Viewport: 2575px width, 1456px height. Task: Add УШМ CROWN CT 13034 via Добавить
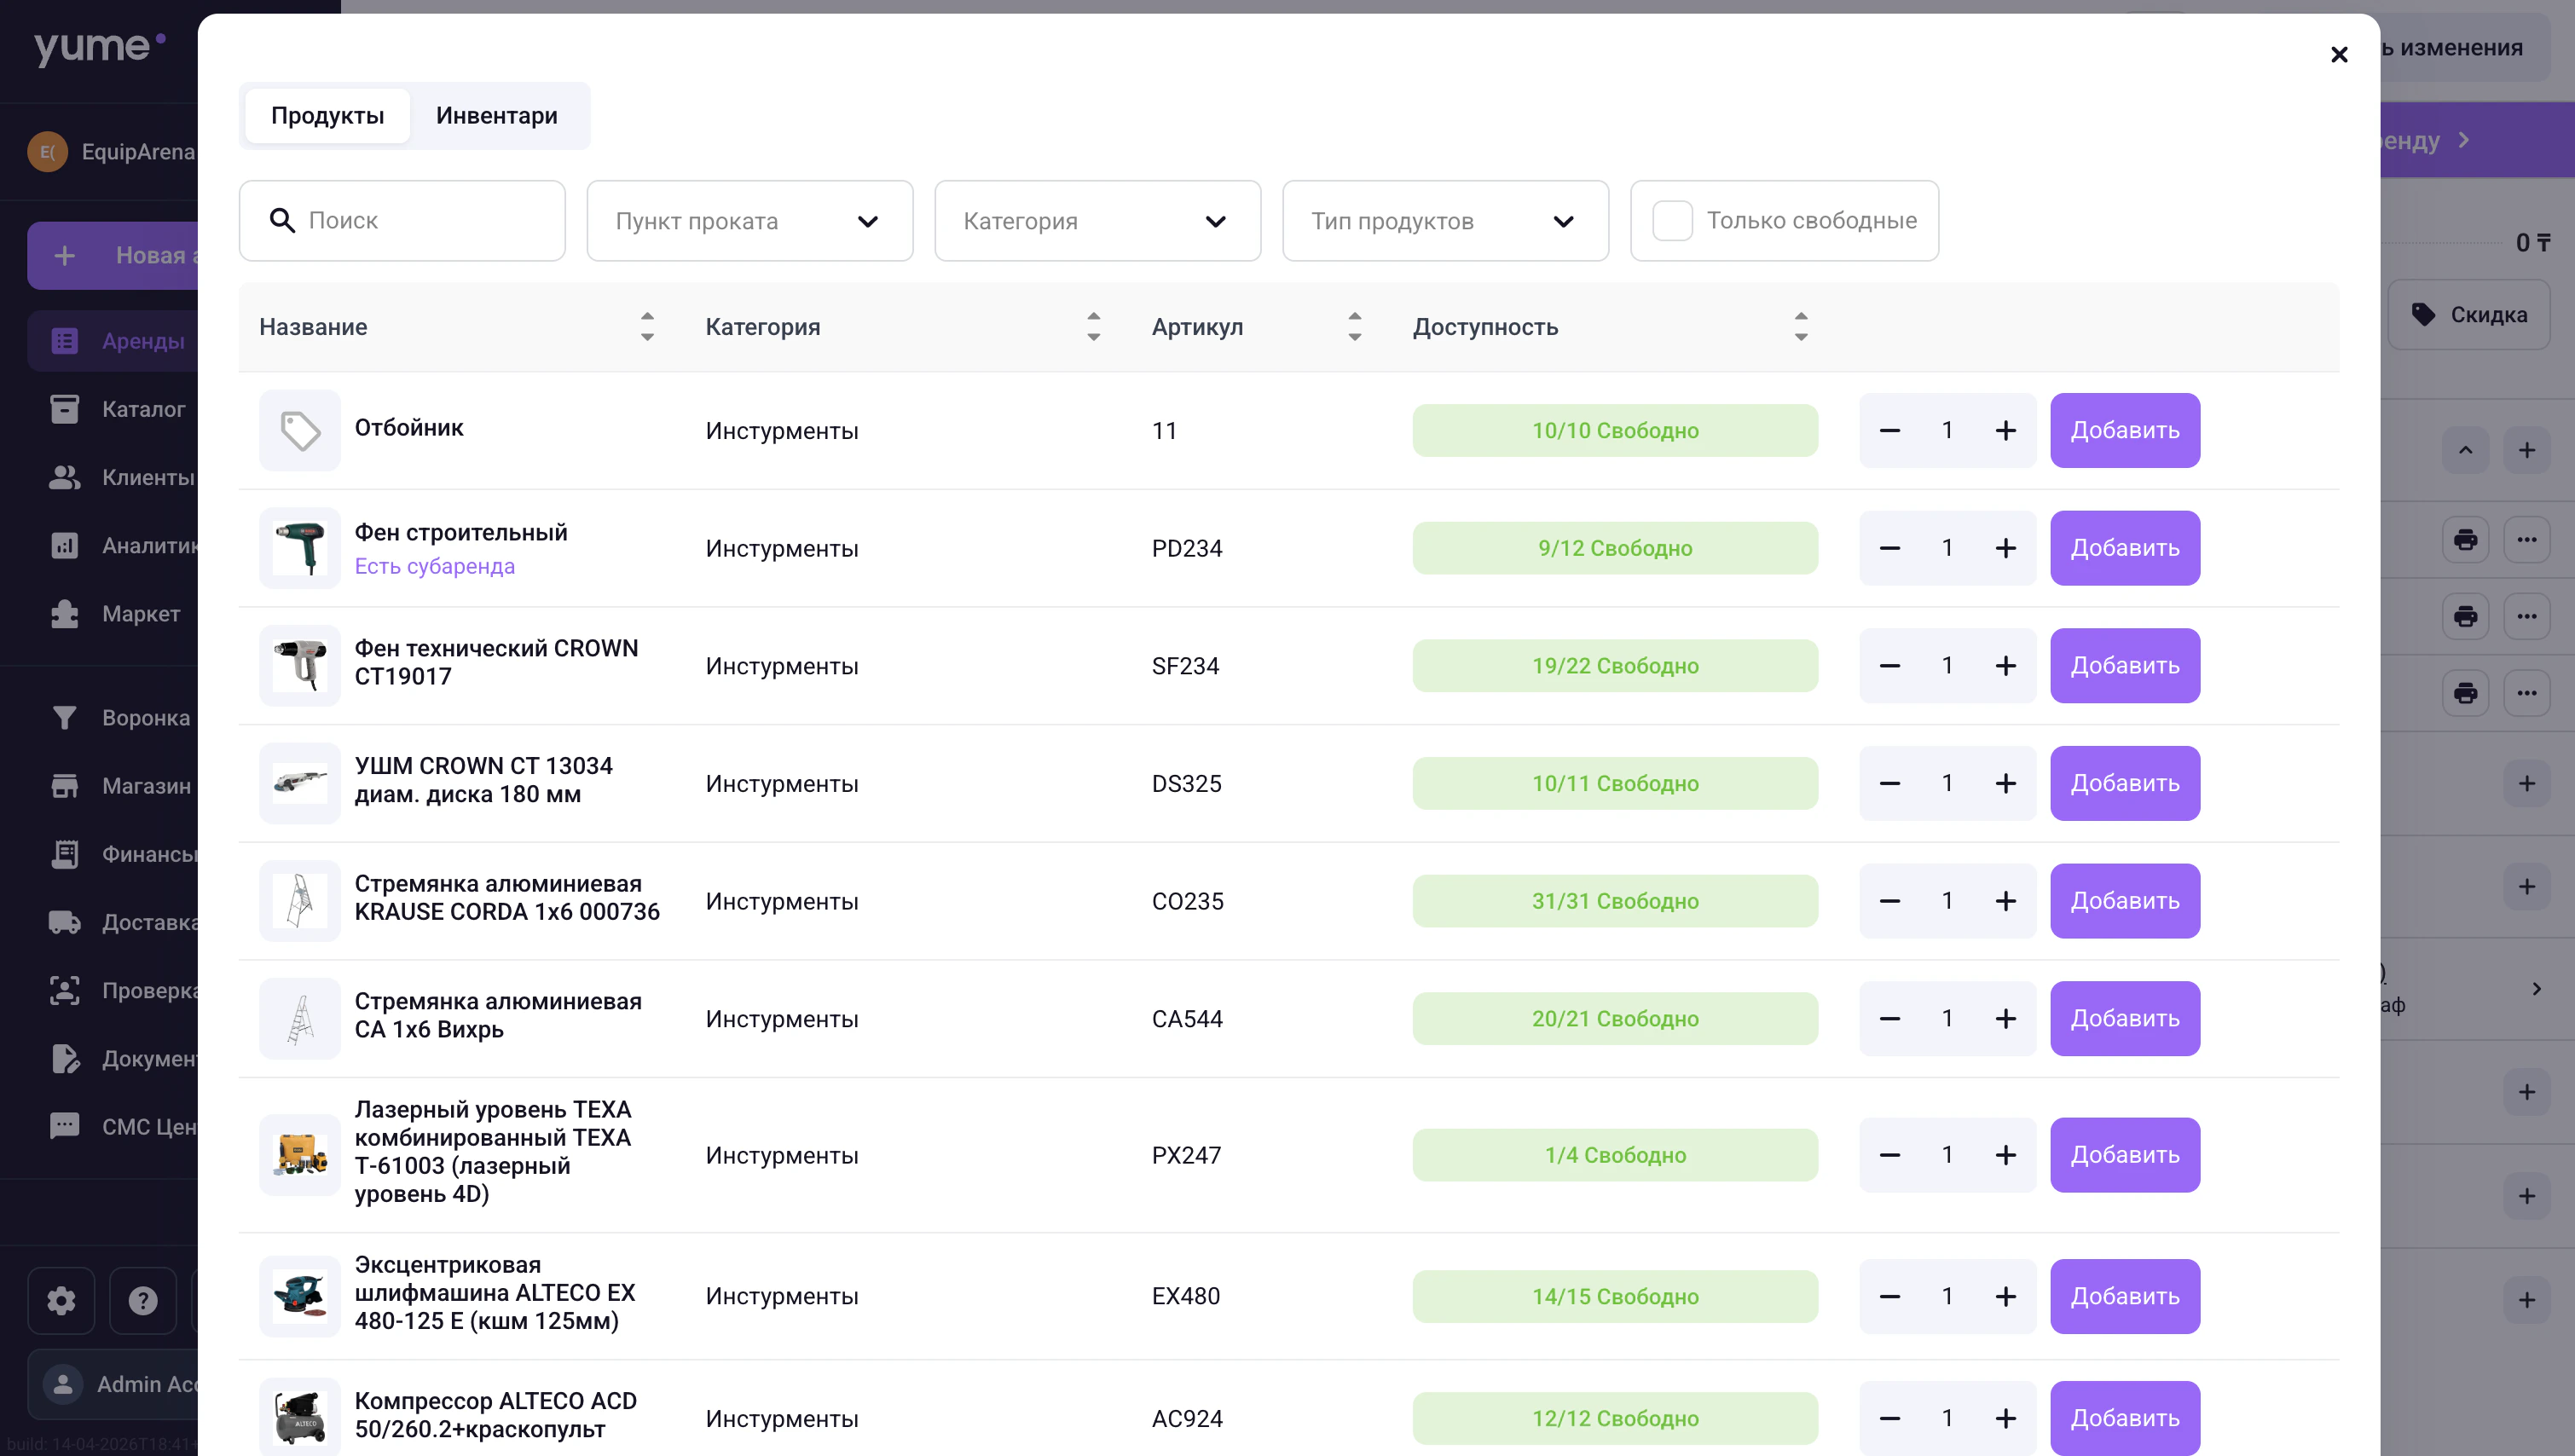pos(2124,783)
